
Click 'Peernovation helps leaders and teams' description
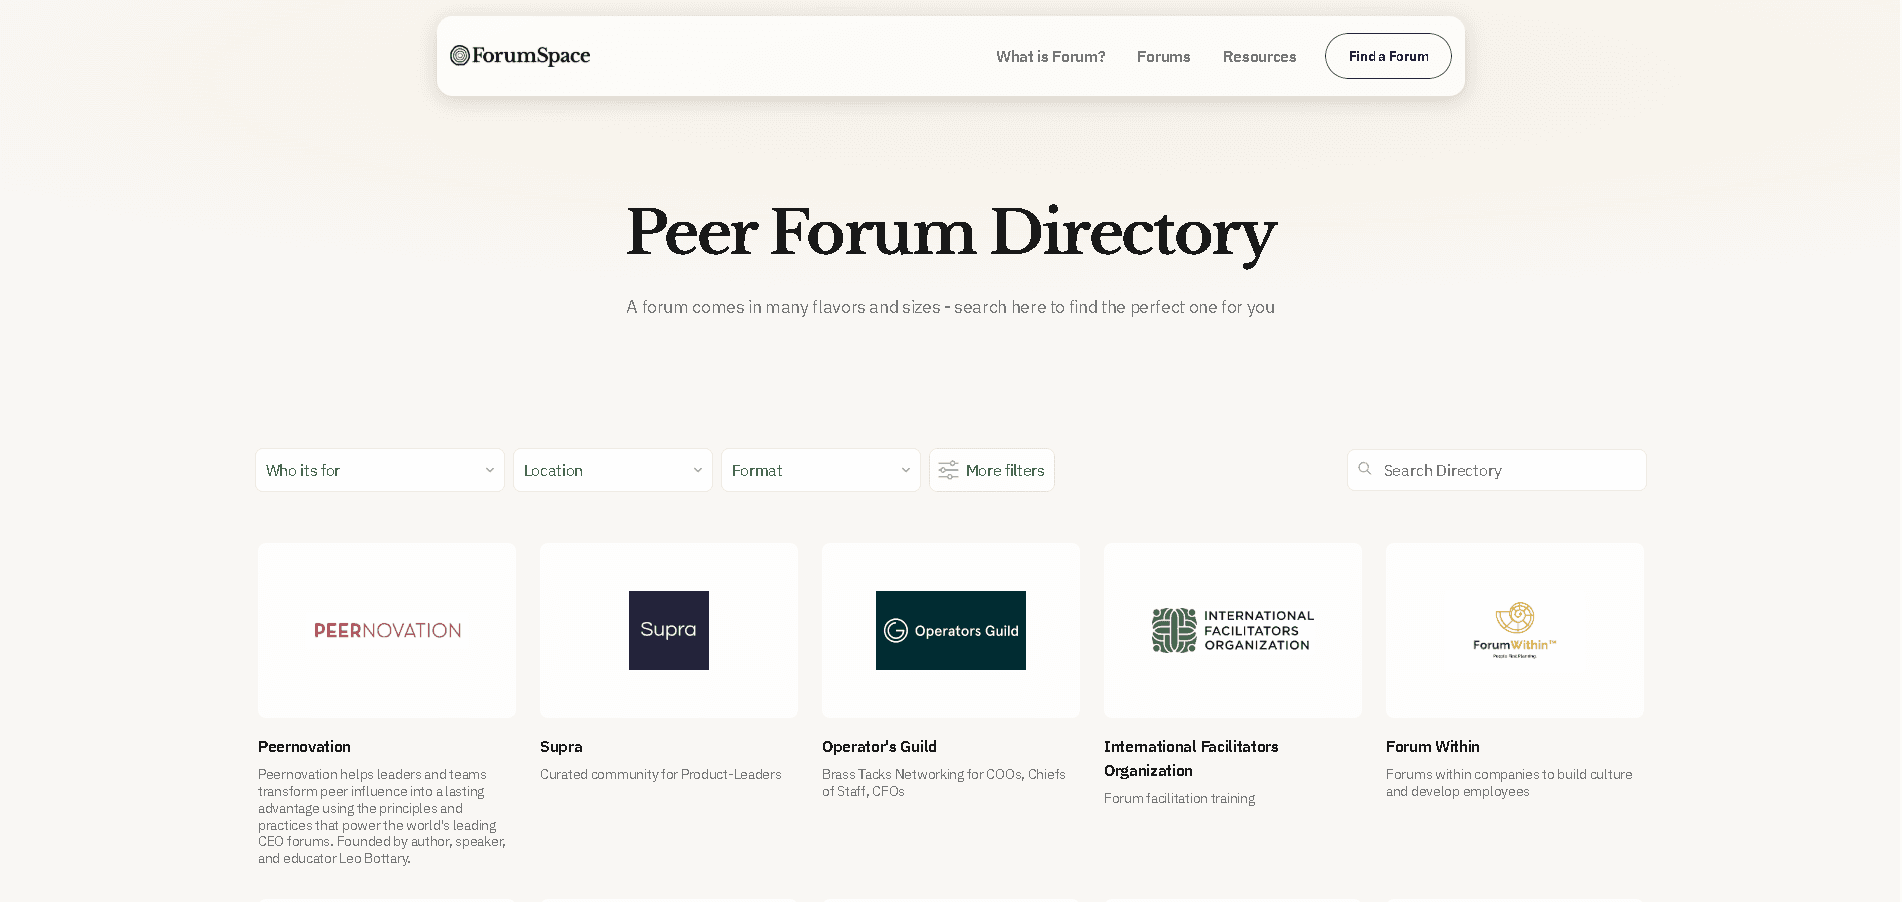click(382, 816)
